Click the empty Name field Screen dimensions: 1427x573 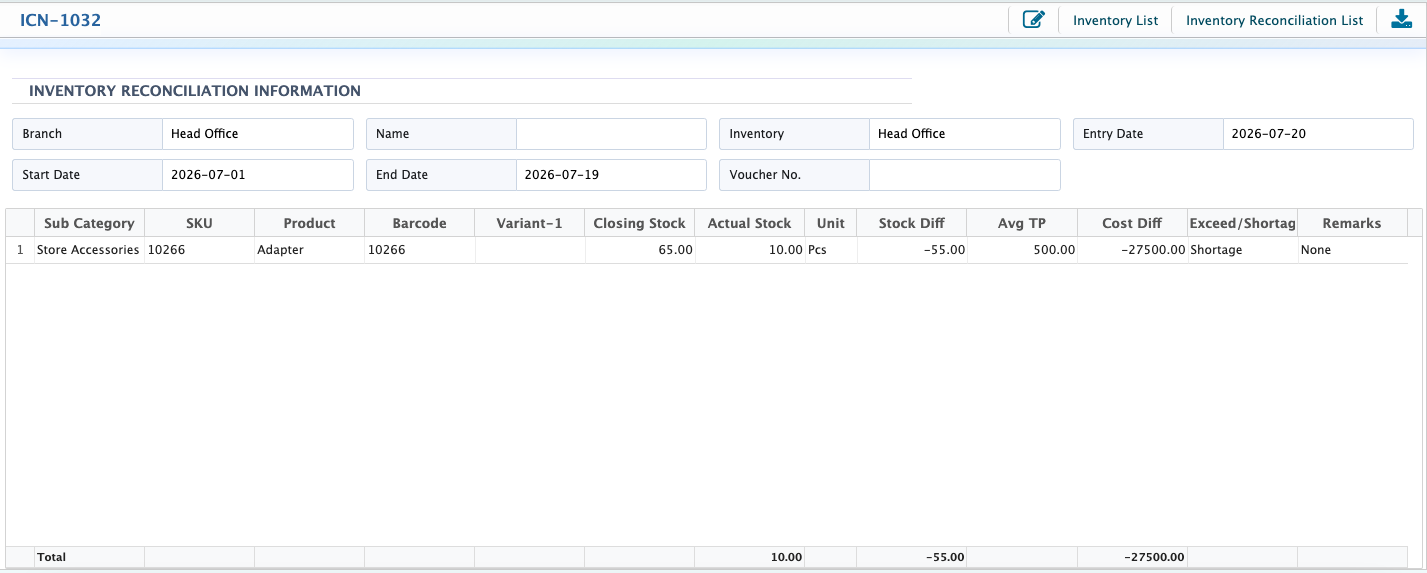(x=611, y=134)
